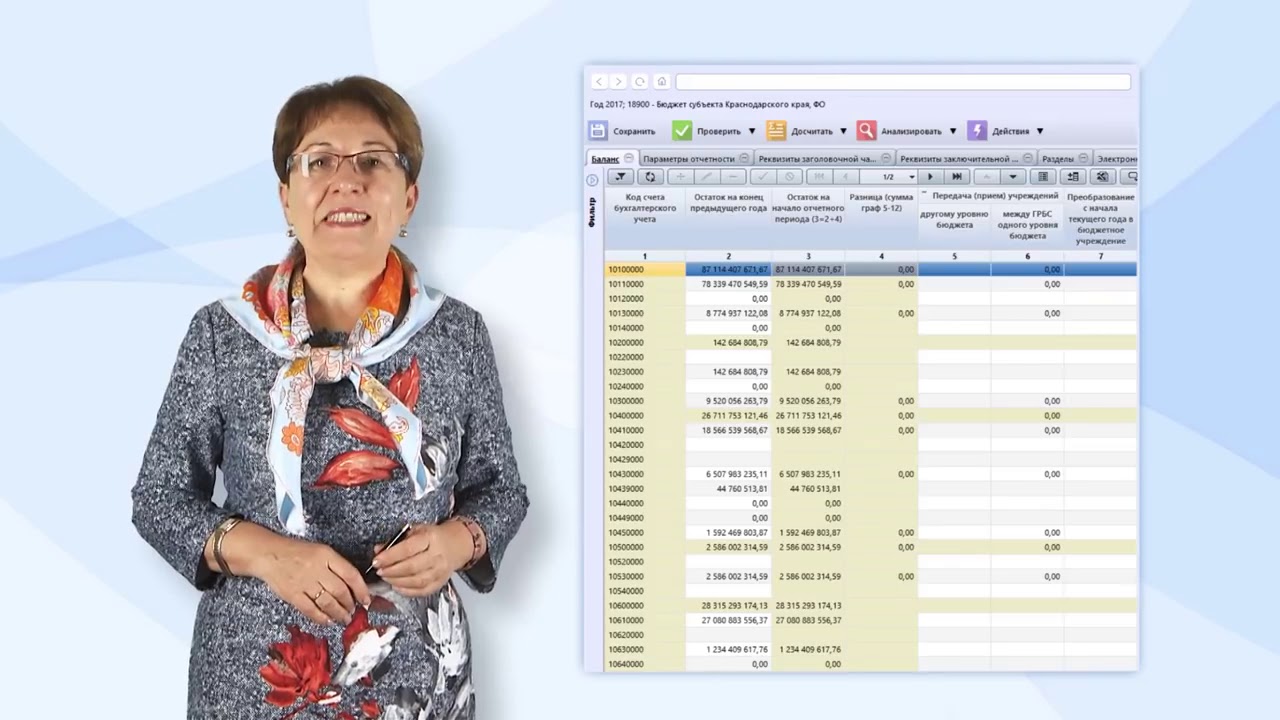Click the add row plus icon
Image resolution: width=1280 pixels, height=720 pixels.
(x=680, y=177)
